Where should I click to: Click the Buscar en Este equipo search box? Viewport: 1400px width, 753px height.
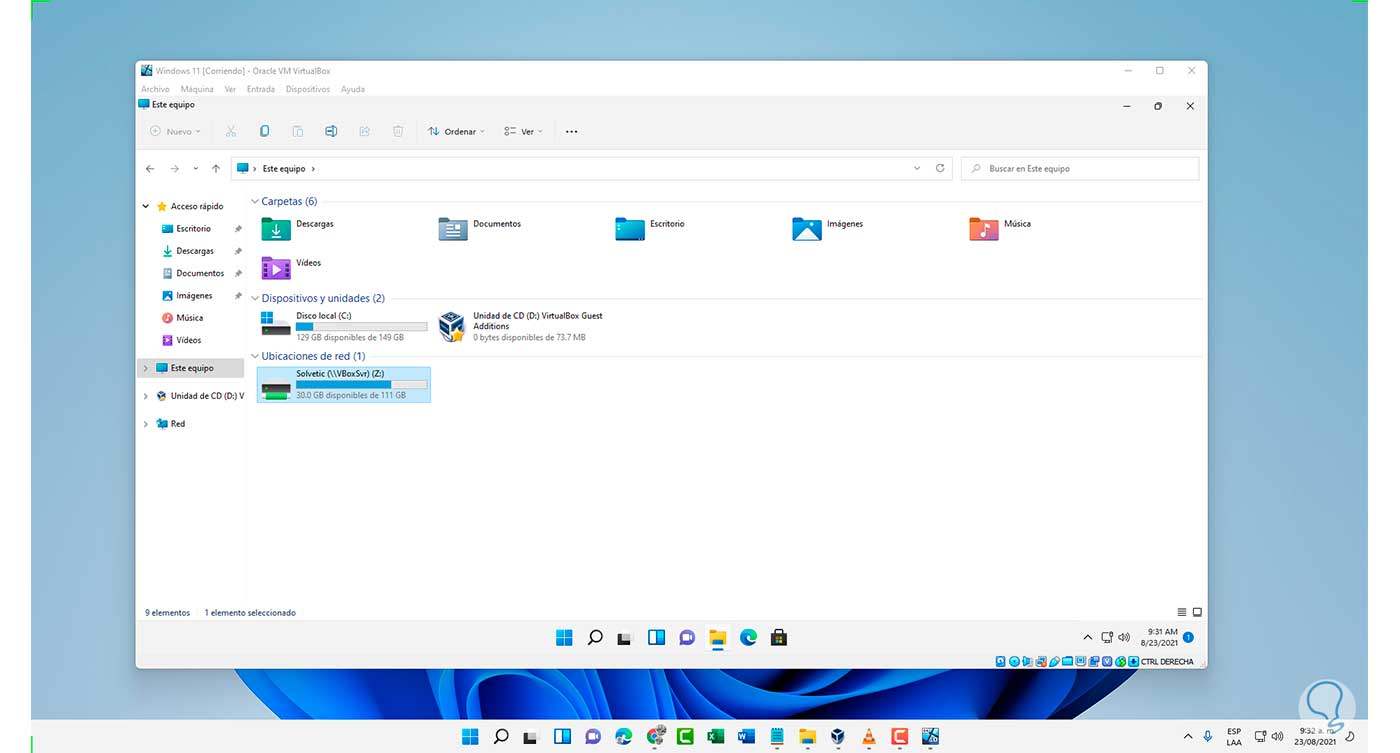coord(1080,169)
